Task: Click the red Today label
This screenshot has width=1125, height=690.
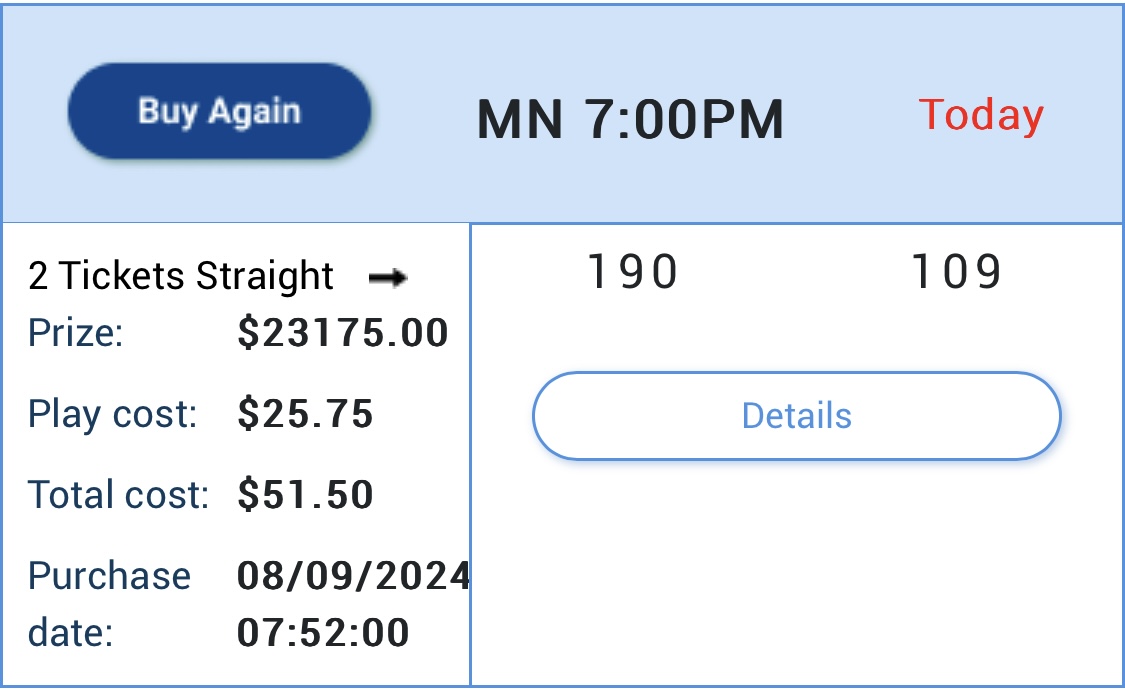Action: (x=981, y=115)
